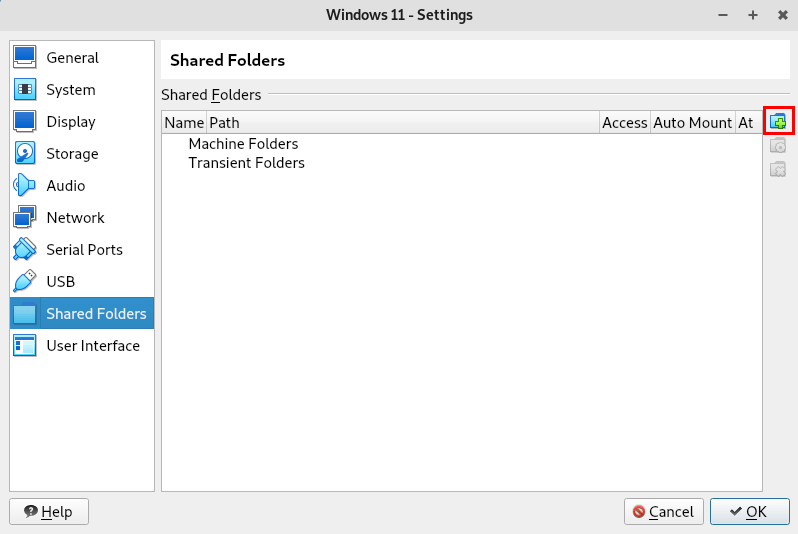
Task: Select the Transient Folders row
Action: click(462, 163)
